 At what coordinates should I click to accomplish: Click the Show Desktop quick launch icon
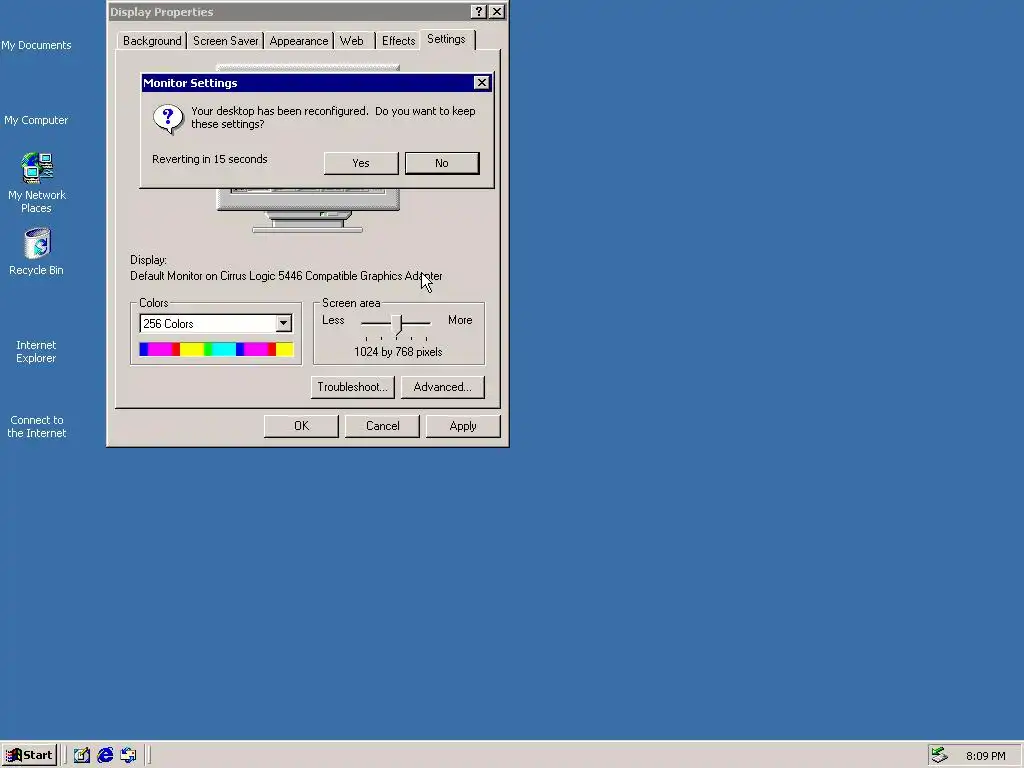[x=82, y=755]
